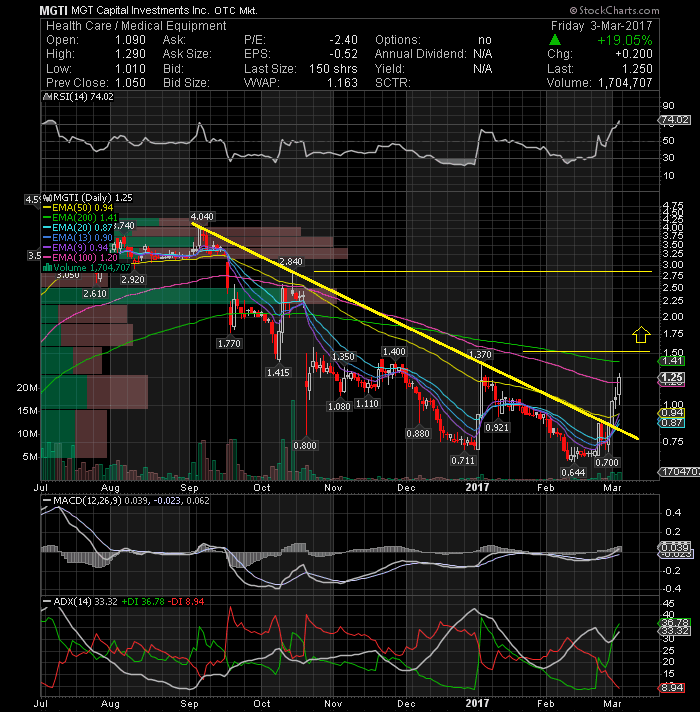This screenshot has width=700, height=712.
Task: Click the 1.400 high price label
Action: [394, 351]
